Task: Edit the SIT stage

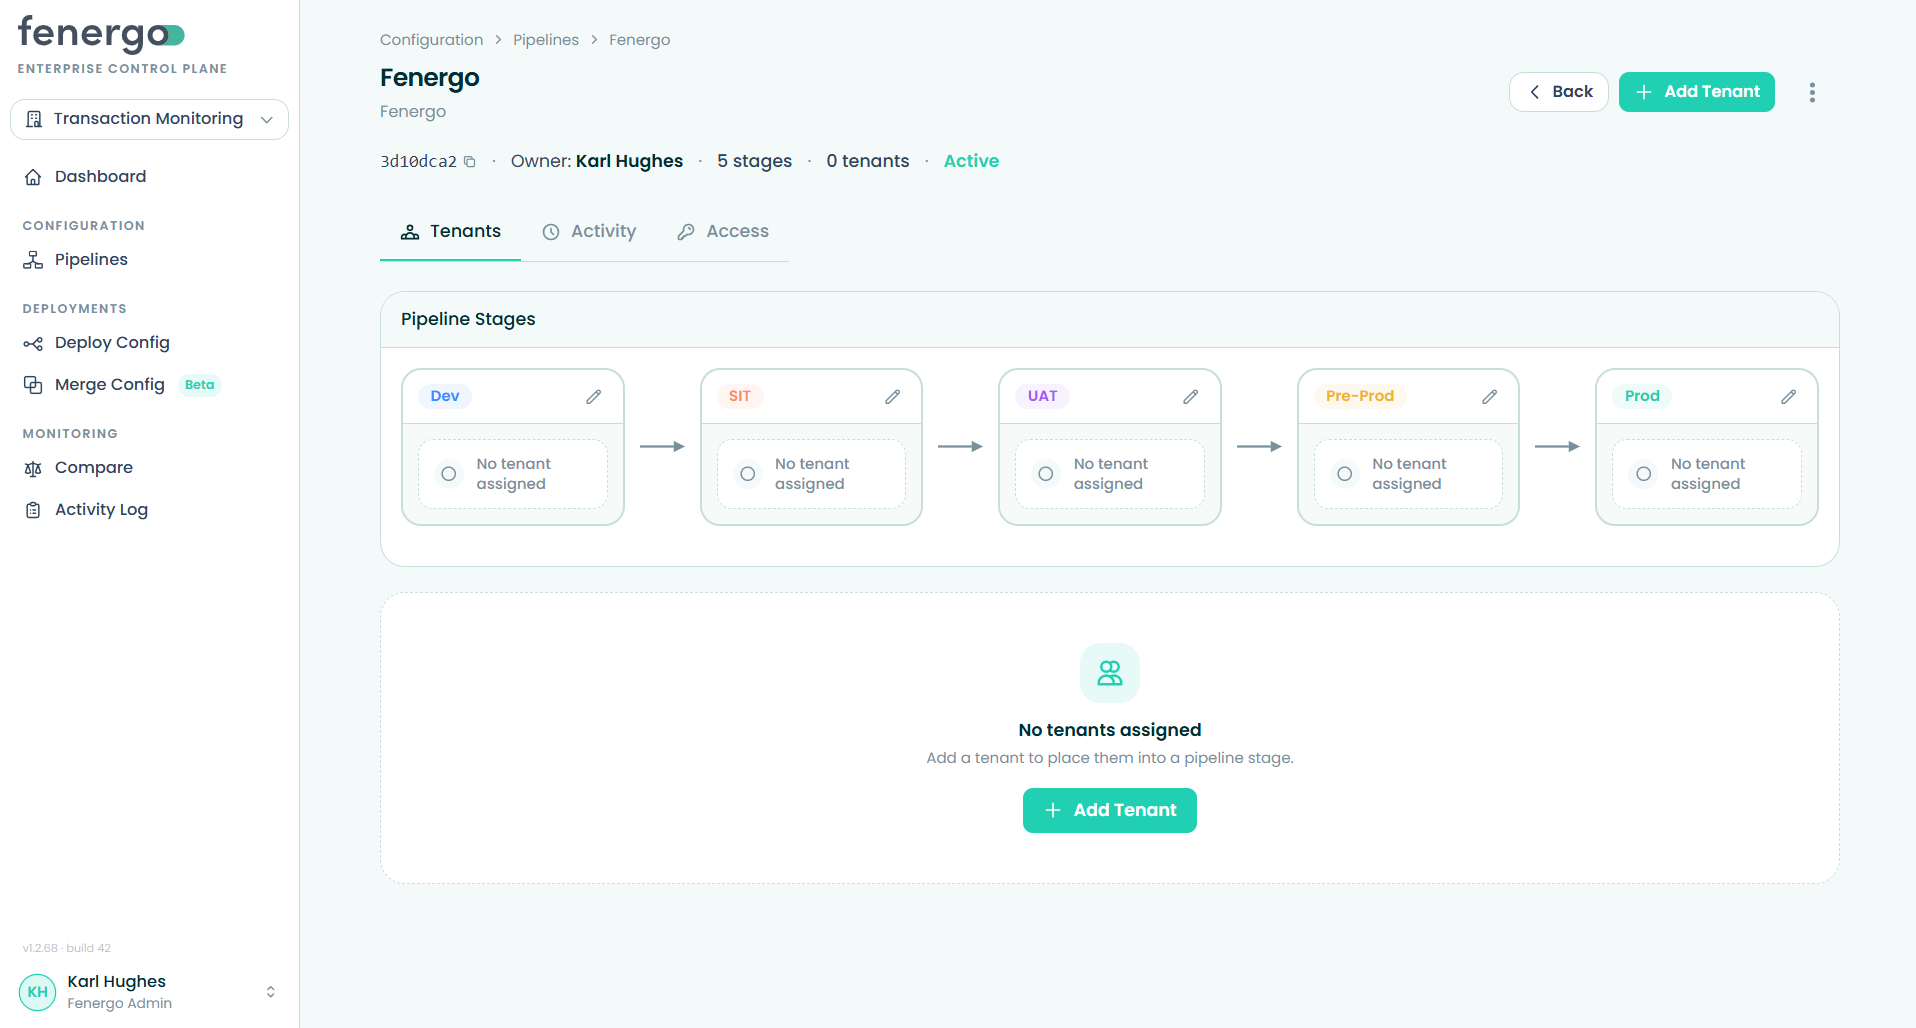Action: tap(893, 397)
